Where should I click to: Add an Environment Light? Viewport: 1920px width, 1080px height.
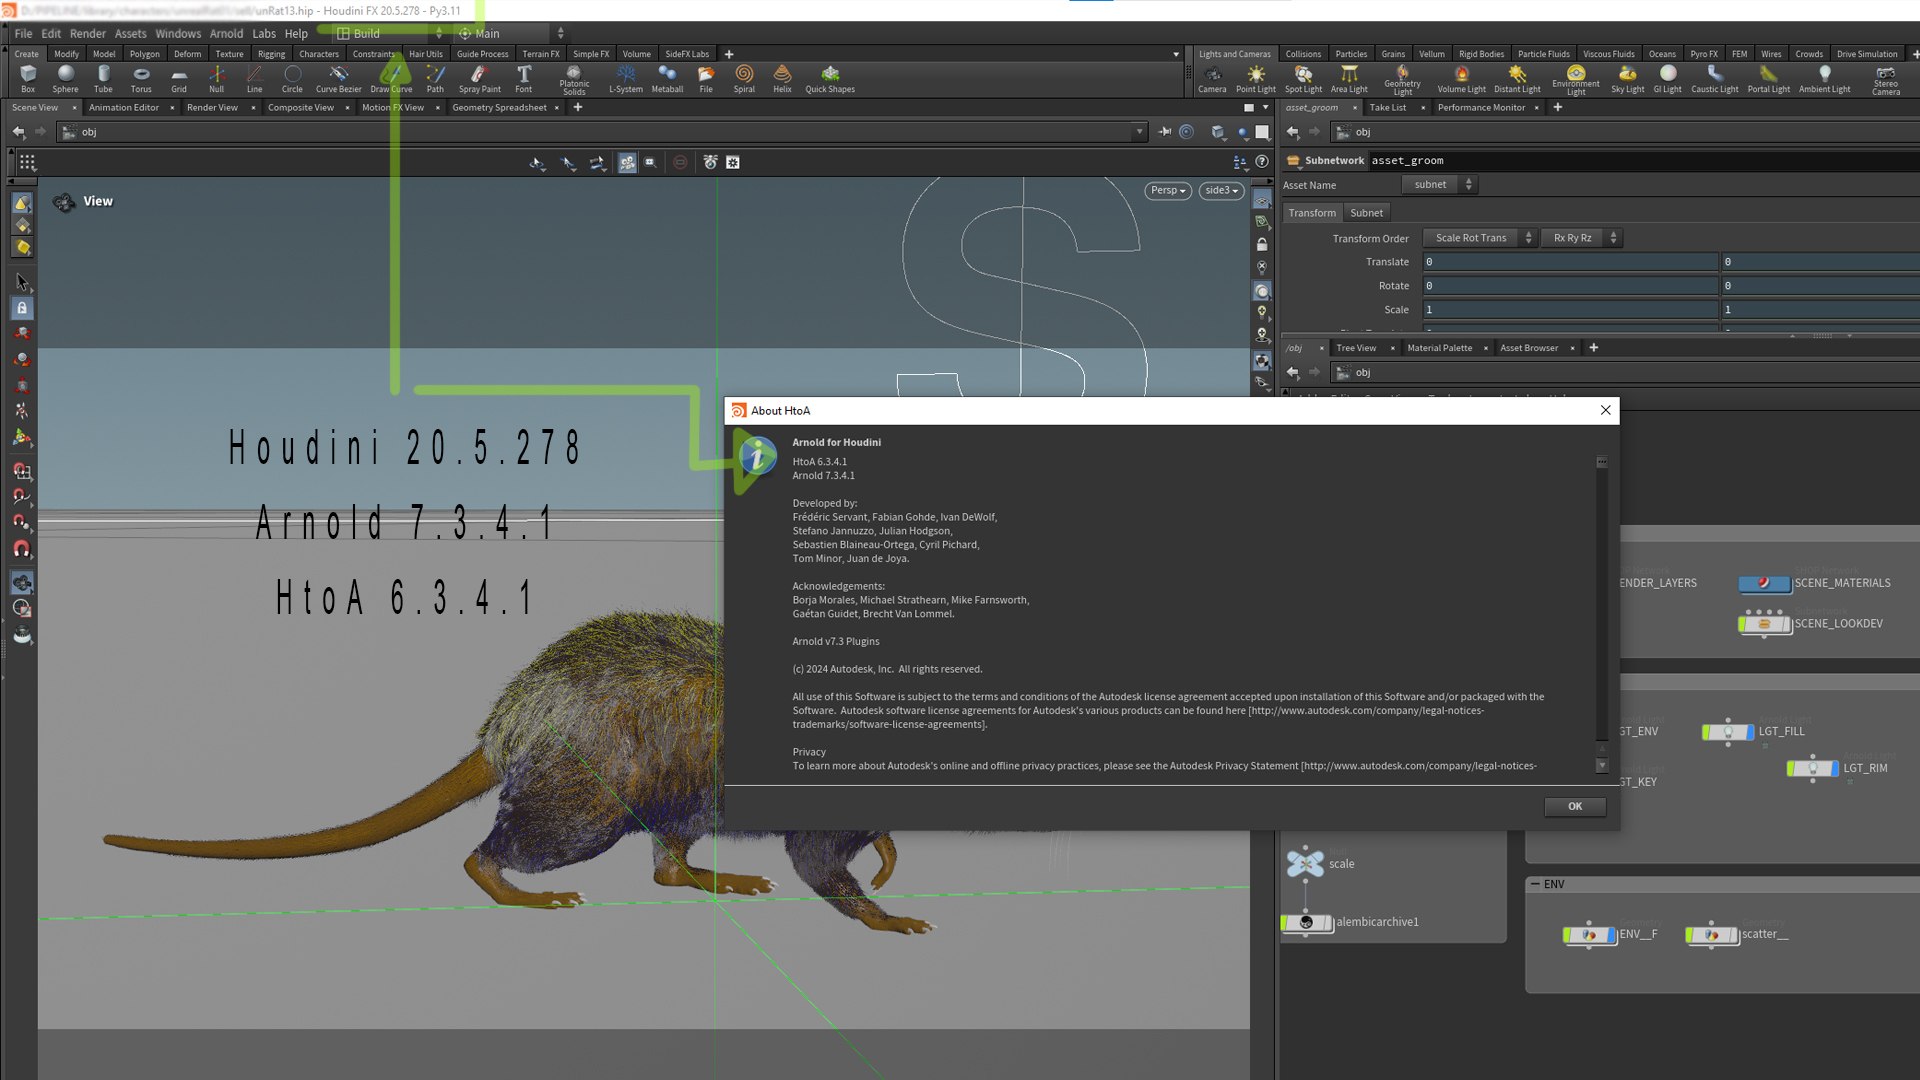(1576, 80)
